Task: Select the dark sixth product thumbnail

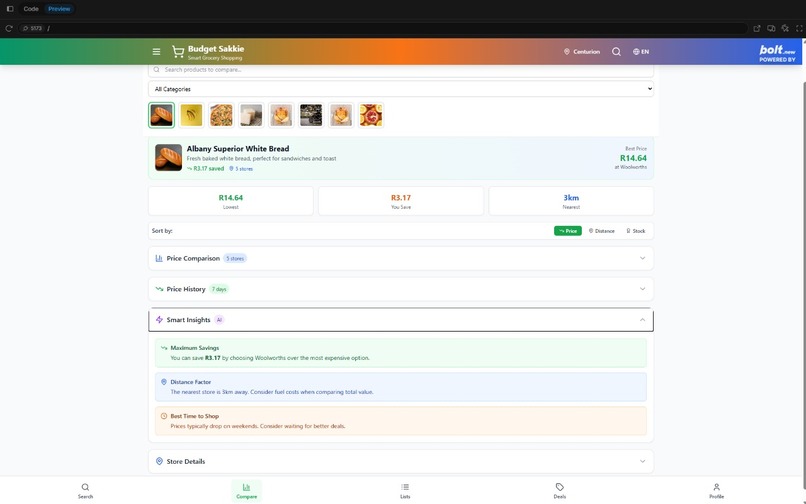Action: coord(311,115)
